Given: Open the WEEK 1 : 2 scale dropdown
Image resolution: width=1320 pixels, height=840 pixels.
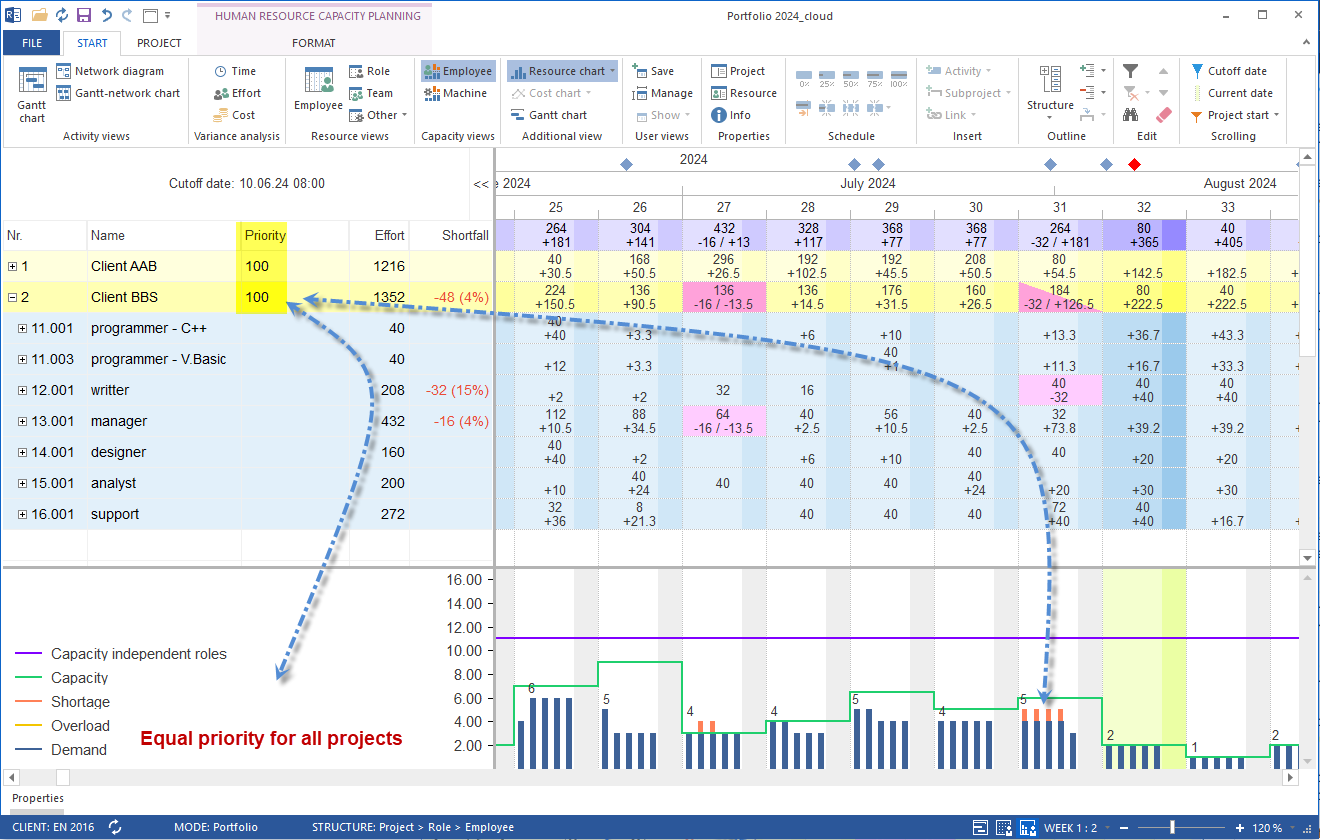Looking at the screenshot, I should coord(1076,828).
